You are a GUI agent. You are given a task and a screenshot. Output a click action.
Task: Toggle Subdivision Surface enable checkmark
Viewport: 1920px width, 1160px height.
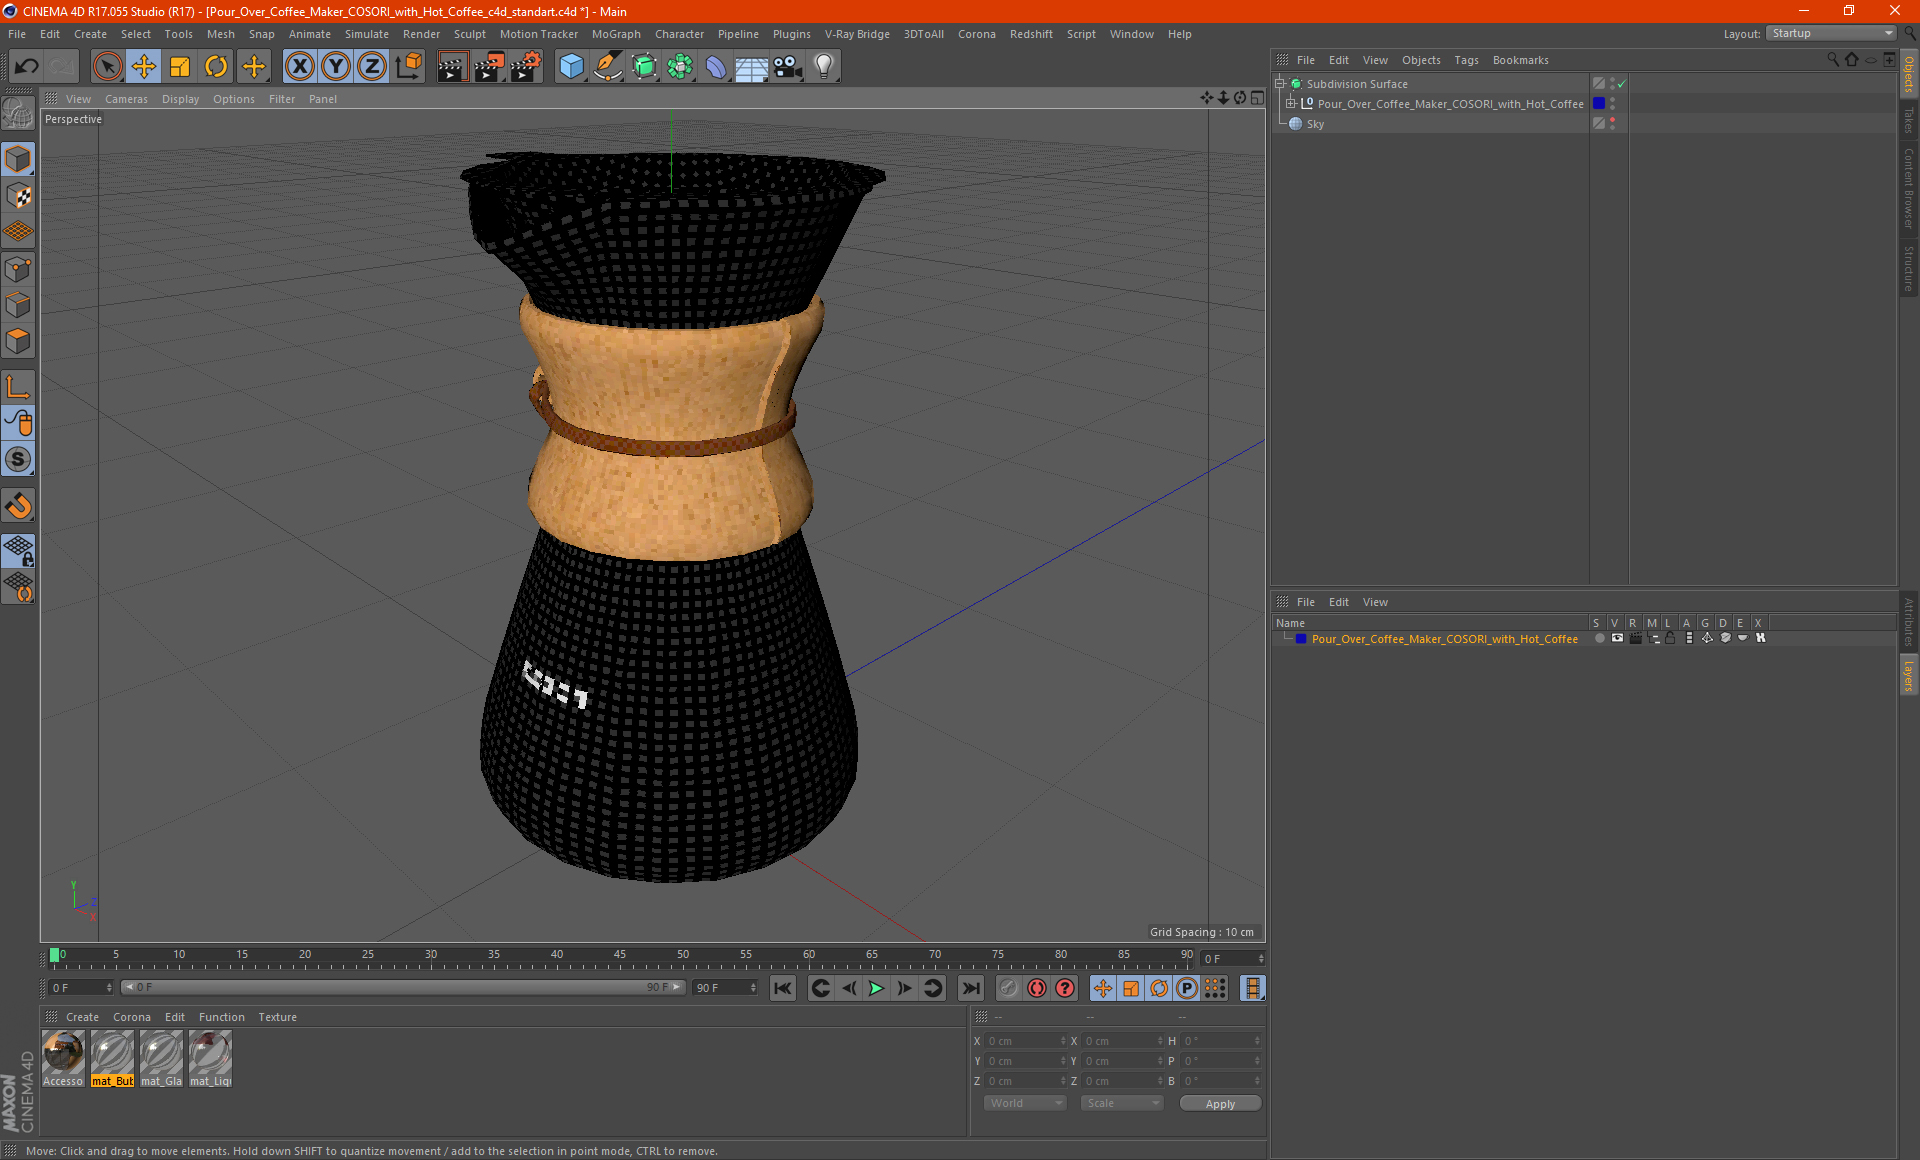click(x=1621, y=84)
